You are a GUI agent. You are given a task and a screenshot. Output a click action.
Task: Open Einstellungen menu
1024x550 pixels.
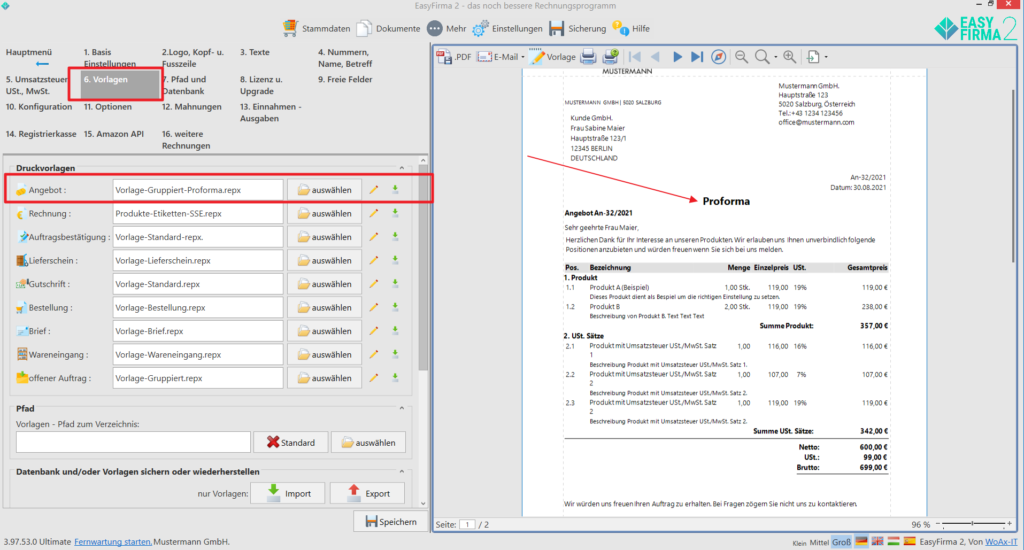[507, 28]
